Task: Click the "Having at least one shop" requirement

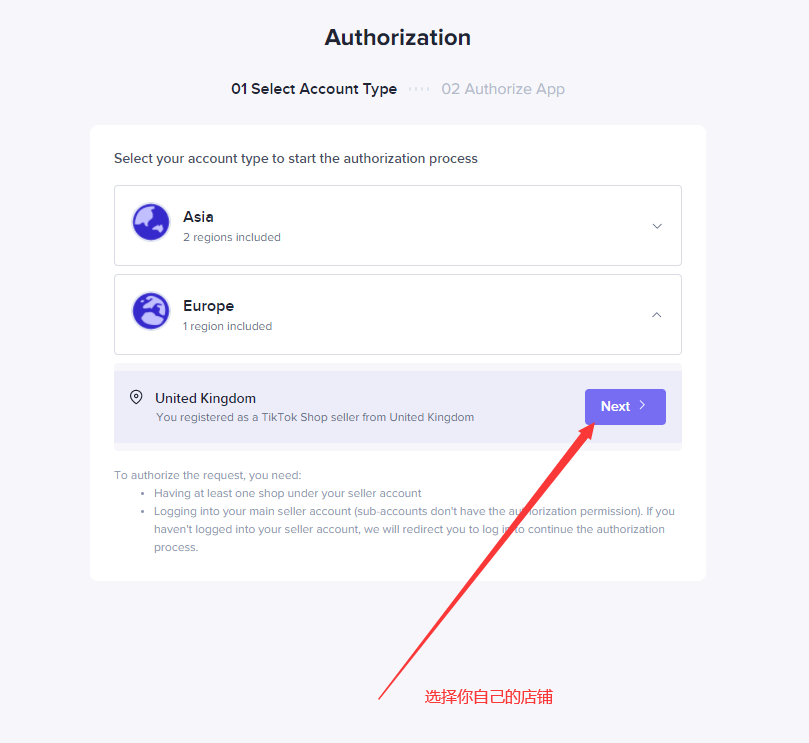Action: point(287,493)
